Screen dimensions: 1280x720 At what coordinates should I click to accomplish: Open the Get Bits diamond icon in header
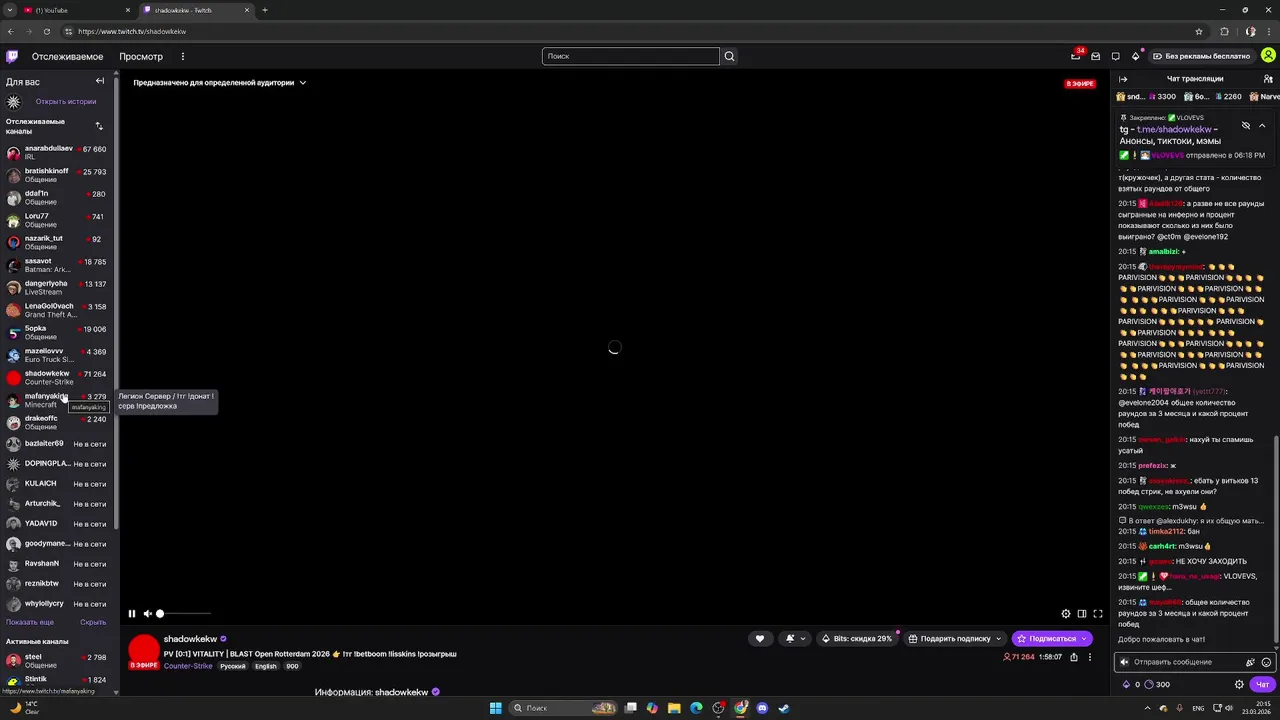point(1135,56)
